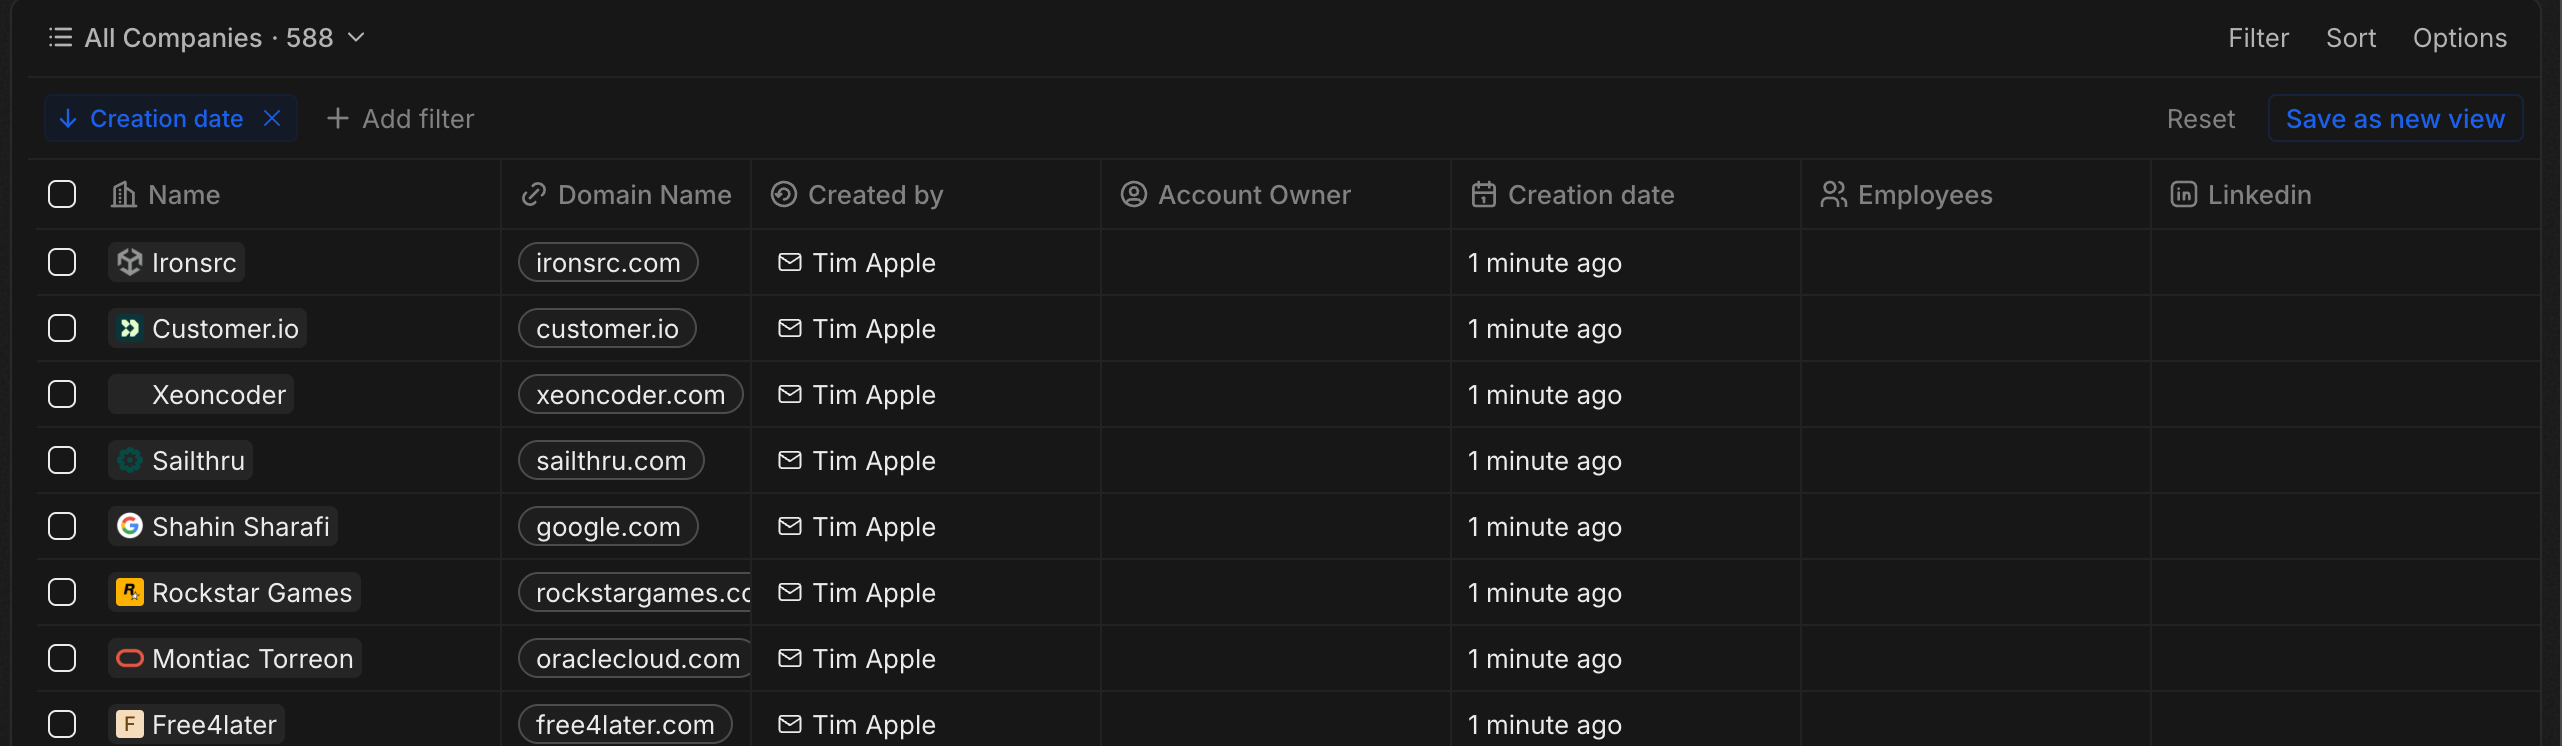Open the xeoncoder.com domain link

click(x=631, y=394)
